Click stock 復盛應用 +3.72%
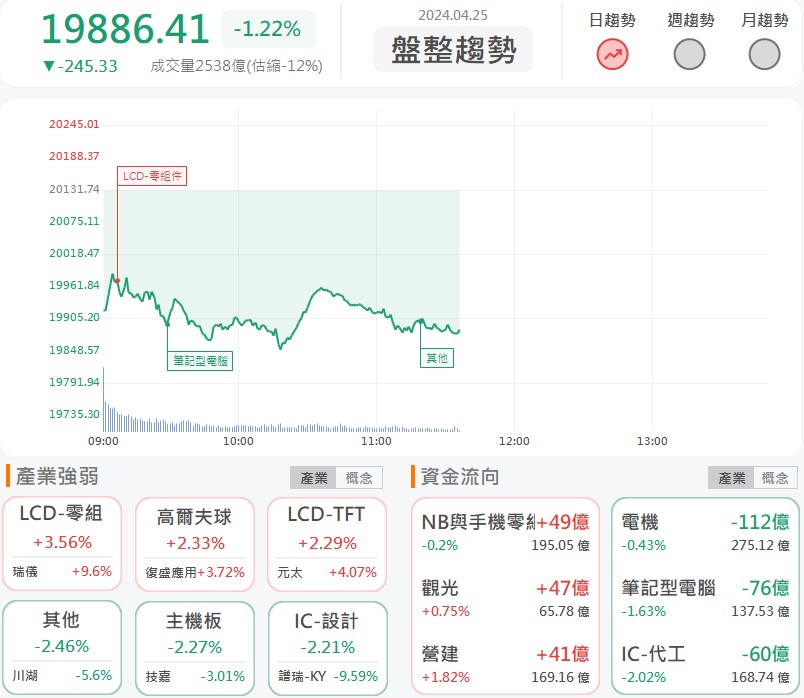The image size is (804, 698). point(195,572)
